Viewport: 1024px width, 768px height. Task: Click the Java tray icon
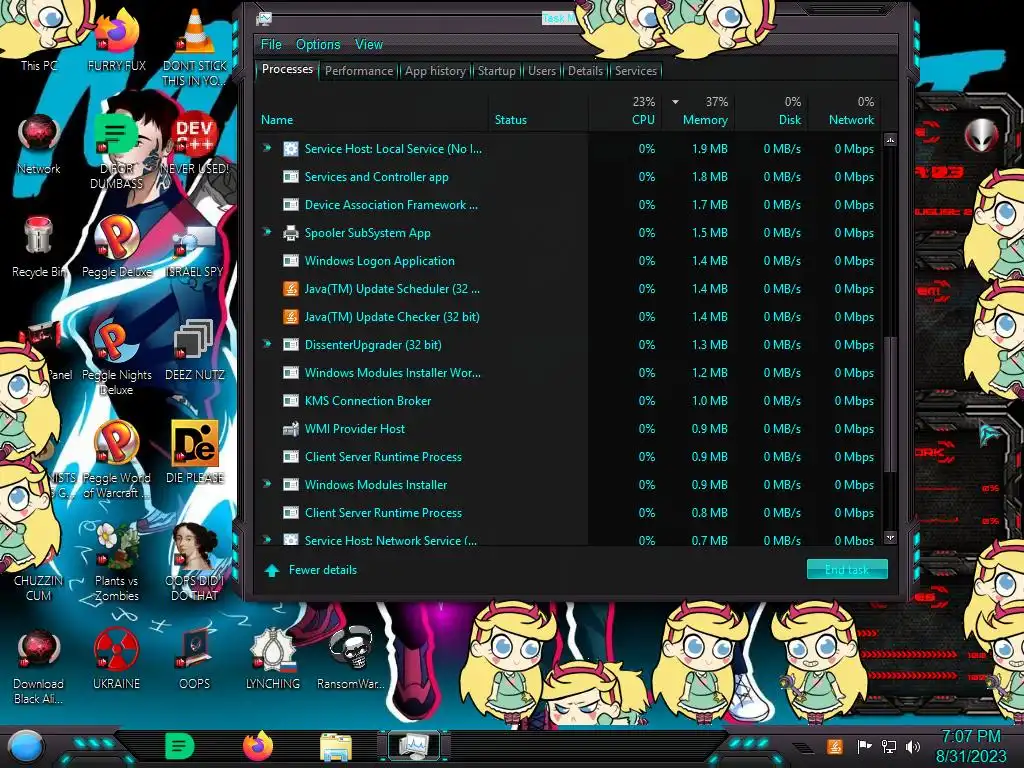[834, 746]
